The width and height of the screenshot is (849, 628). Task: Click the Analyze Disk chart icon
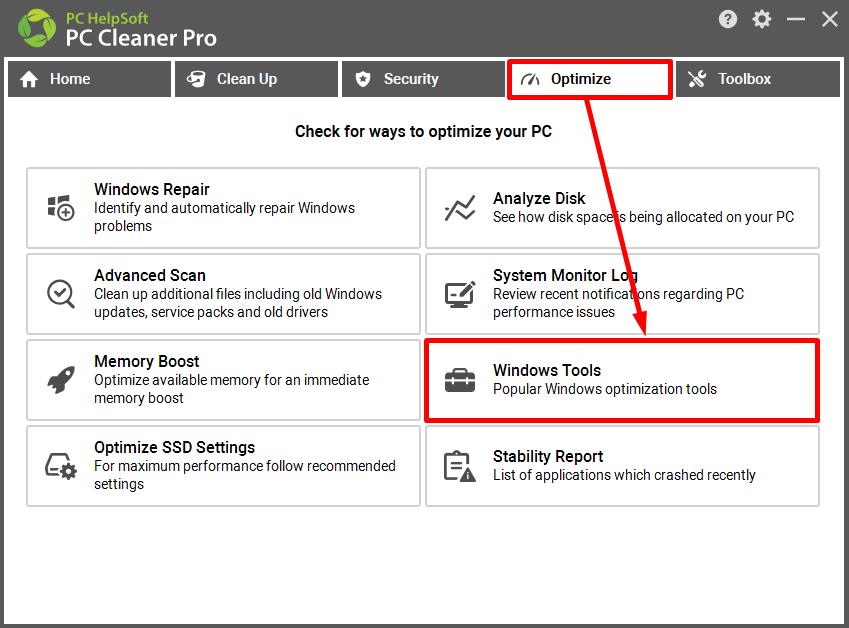(460, 208)
